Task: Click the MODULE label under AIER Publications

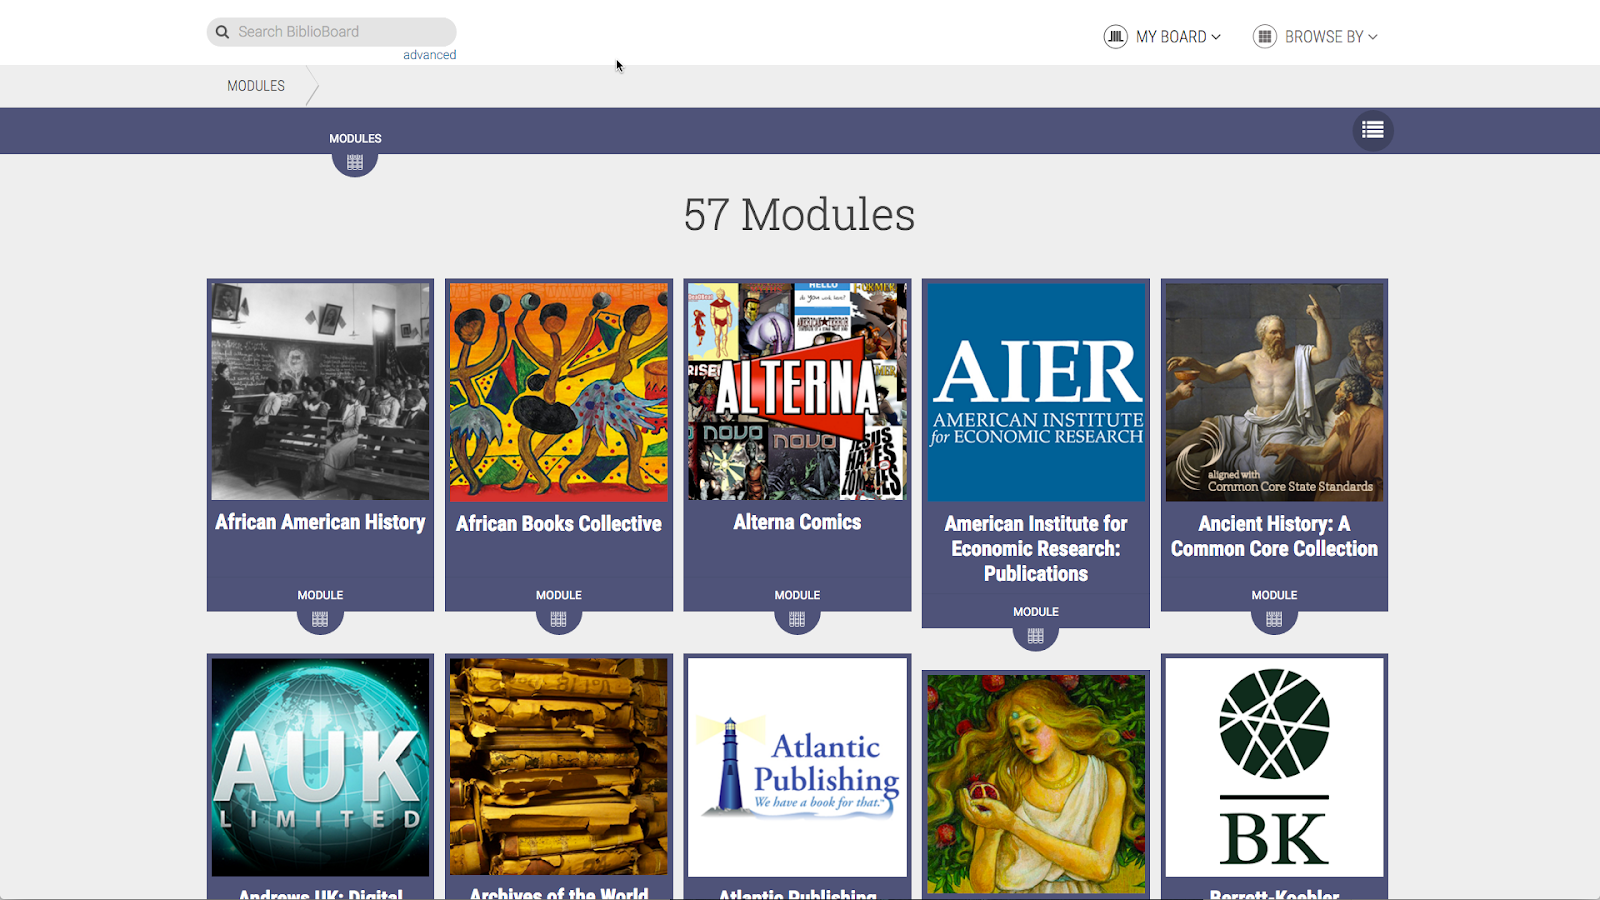Action: tap(1036, 612)
